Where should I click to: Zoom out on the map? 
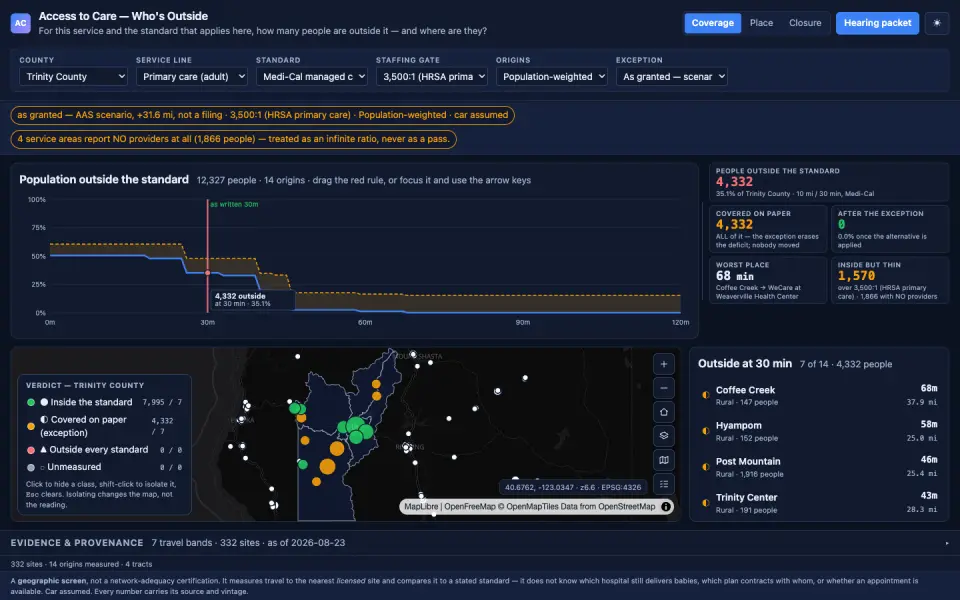pos(664,388)
